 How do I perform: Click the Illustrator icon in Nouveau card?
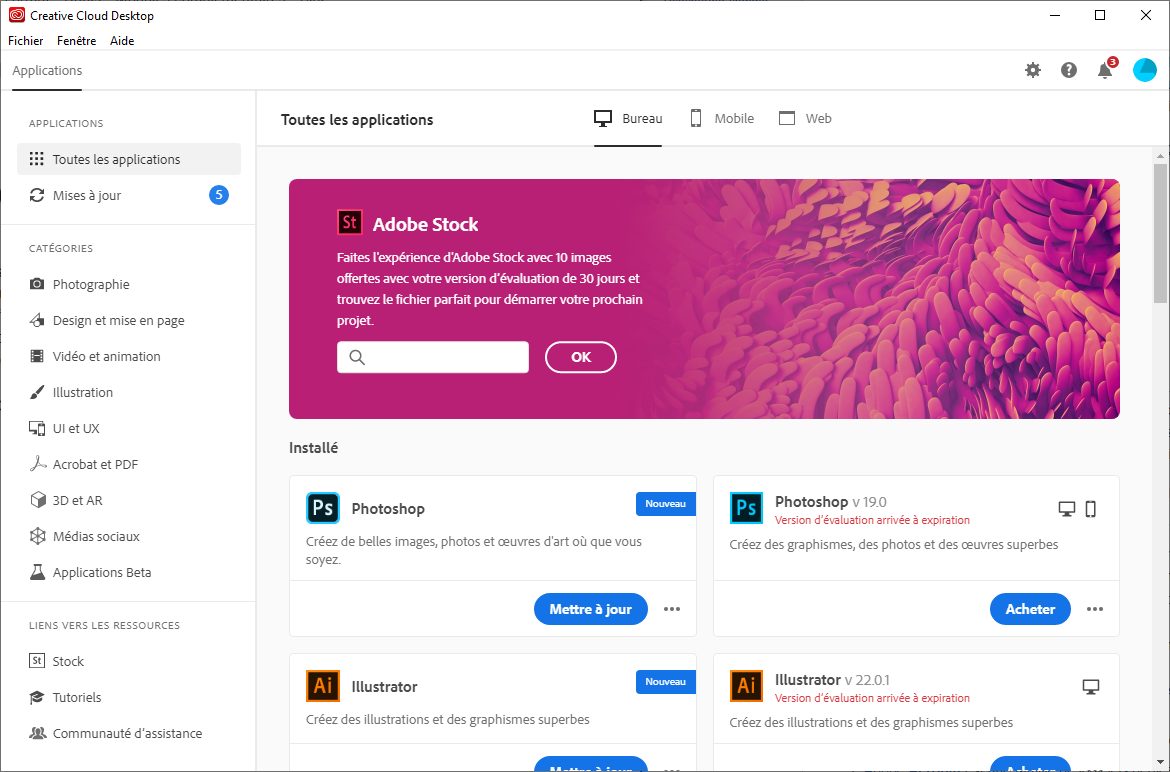point(323,686)
